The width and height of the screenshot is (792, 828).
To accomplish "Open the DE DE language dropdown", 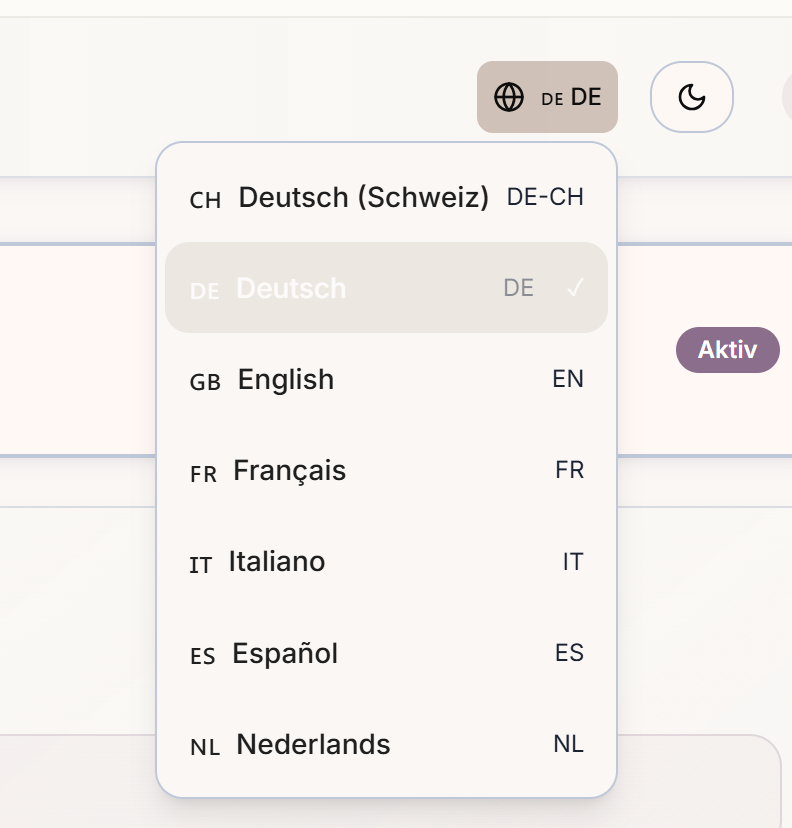I will pyautogui.click(x=547, y=97).
